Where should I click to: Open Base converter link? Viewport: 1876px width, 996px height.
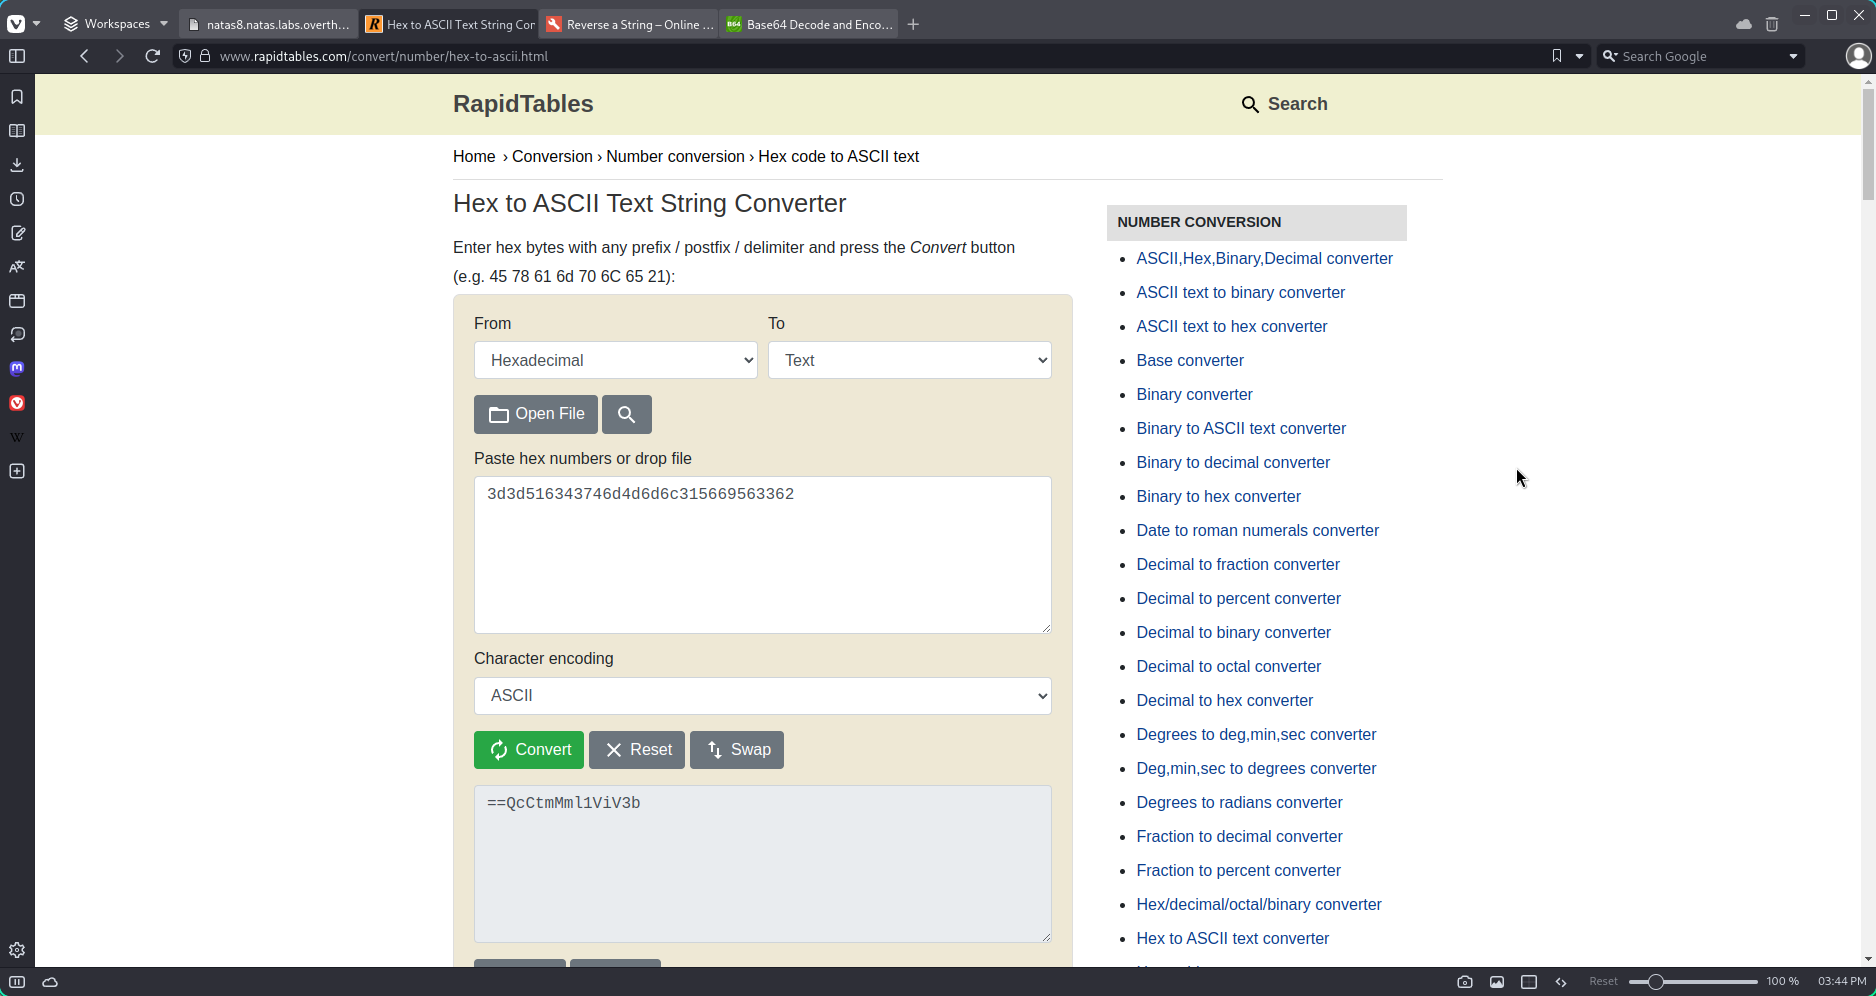click(x=1190, y=360)
